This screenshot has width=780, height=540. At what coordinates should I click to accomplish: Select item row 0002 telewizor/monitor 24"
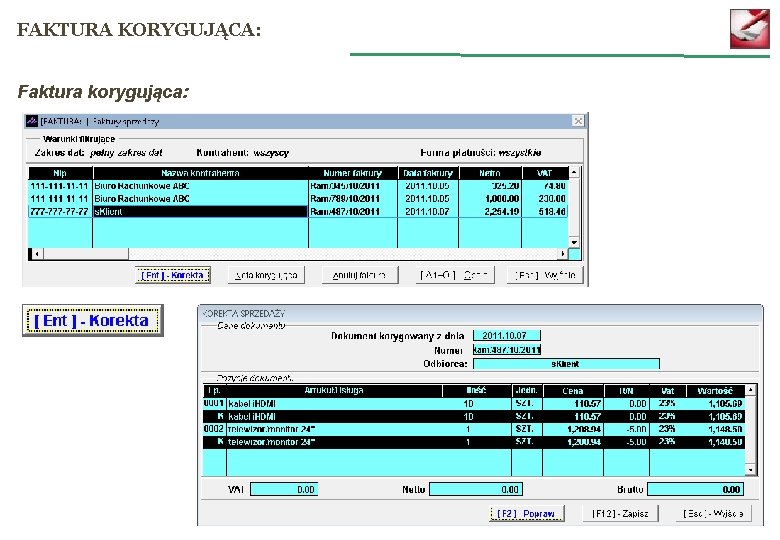coord(474,429)
